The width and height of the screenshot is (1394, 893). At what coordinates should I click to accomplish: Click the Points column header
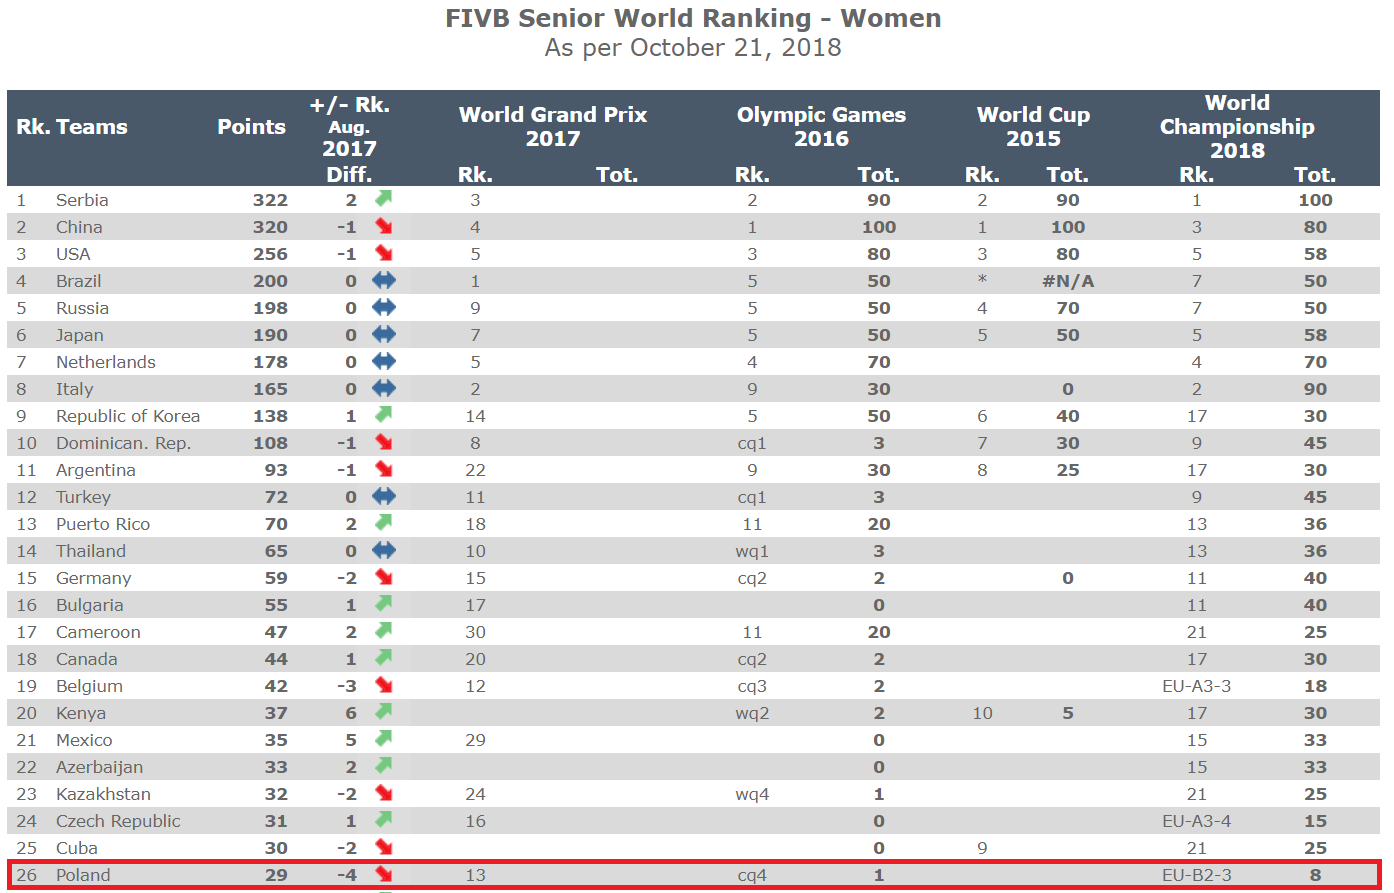point(251,127)
